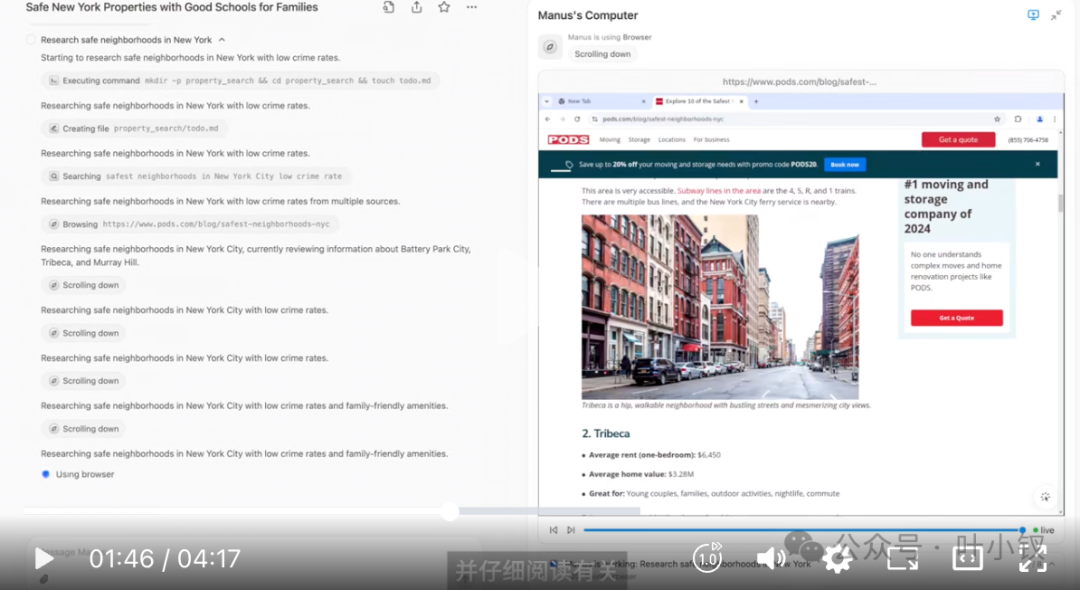
Task: Collapse the Research safe neighborhoods in New York step
Action: point(222,40)
